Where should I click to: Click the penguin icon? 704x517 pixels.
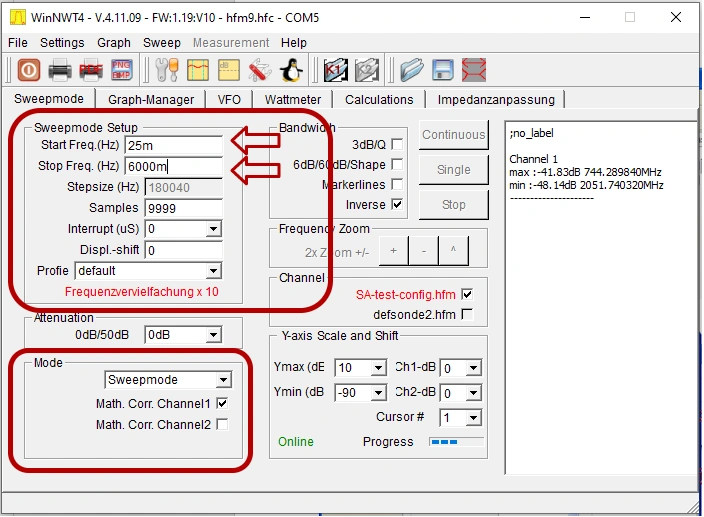291,70
